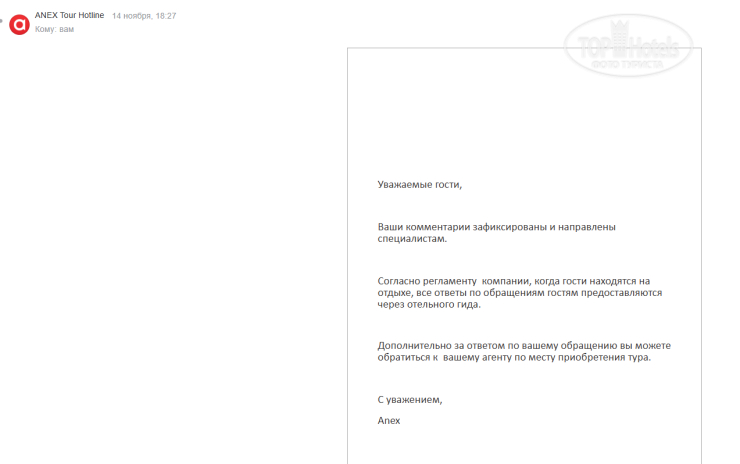Click the line Ваши комментарии зафиксированы и направлены
Viewport: 740px width, 464px height.
(496, 227)
